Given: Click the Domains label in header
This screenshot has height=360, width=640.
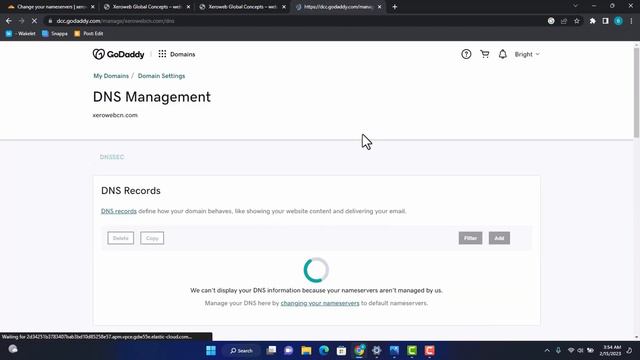Looking at the screenshot, I should 182,54.
